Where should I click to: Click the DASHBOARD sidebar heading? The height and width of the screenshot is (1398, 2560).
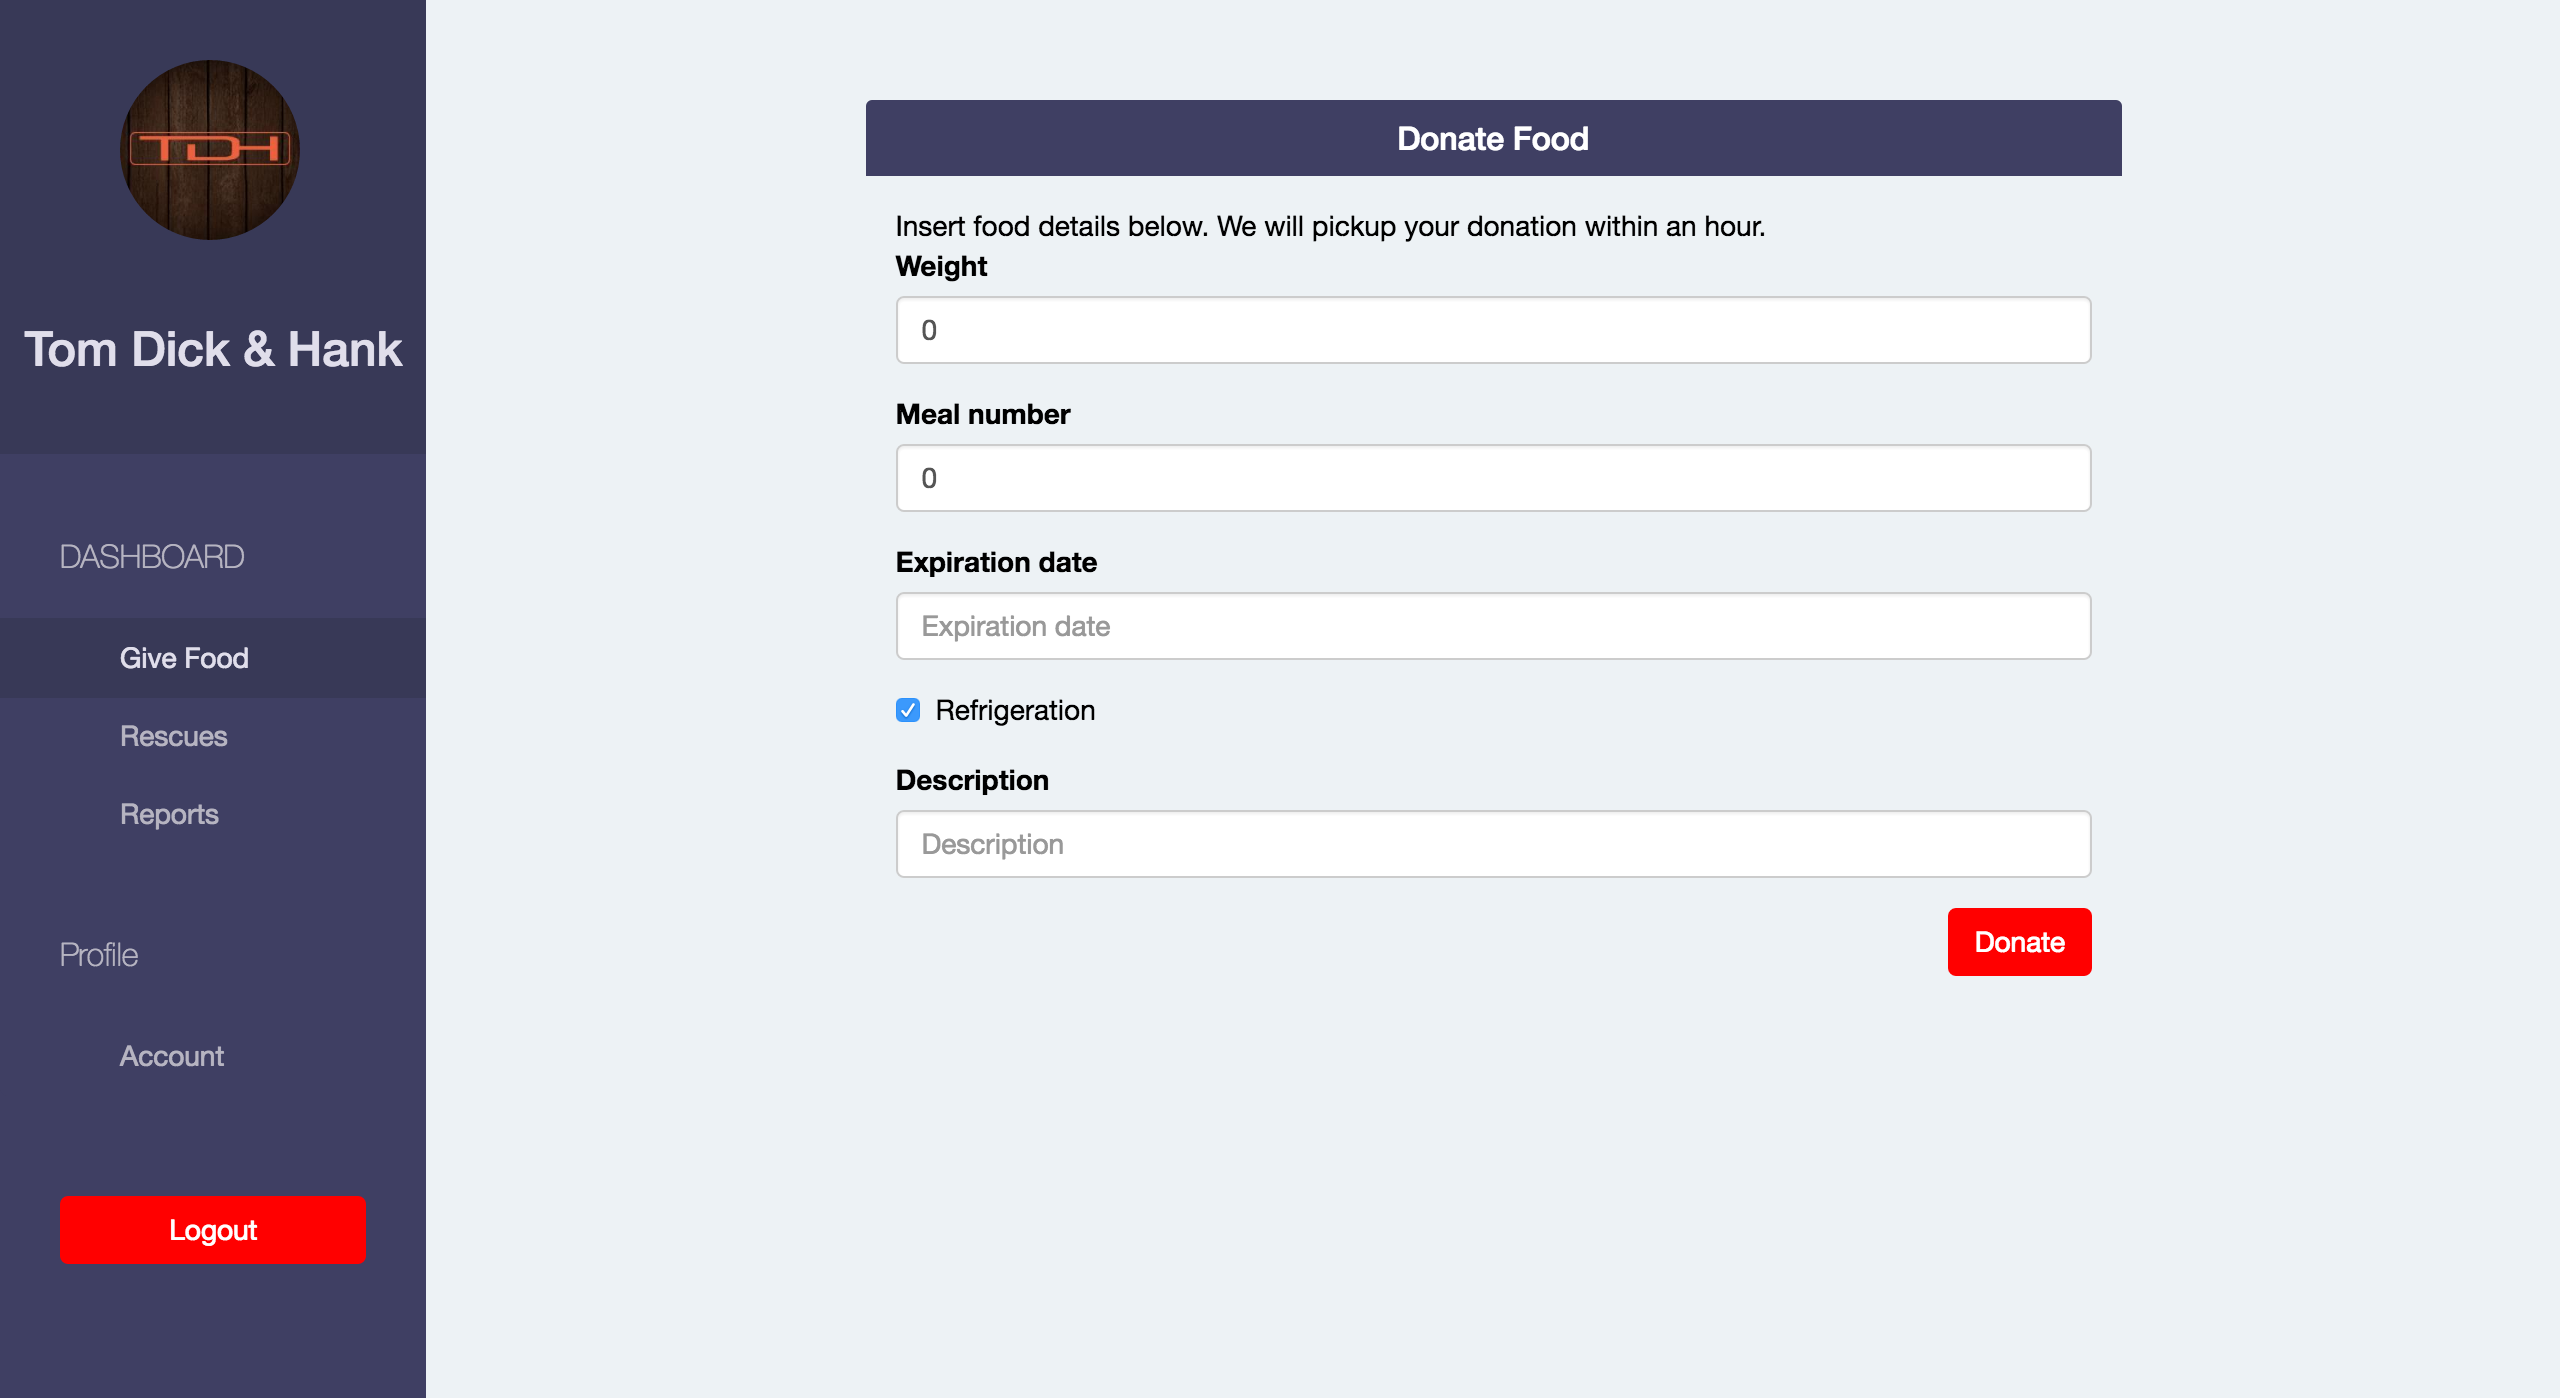tap(152, 556)
